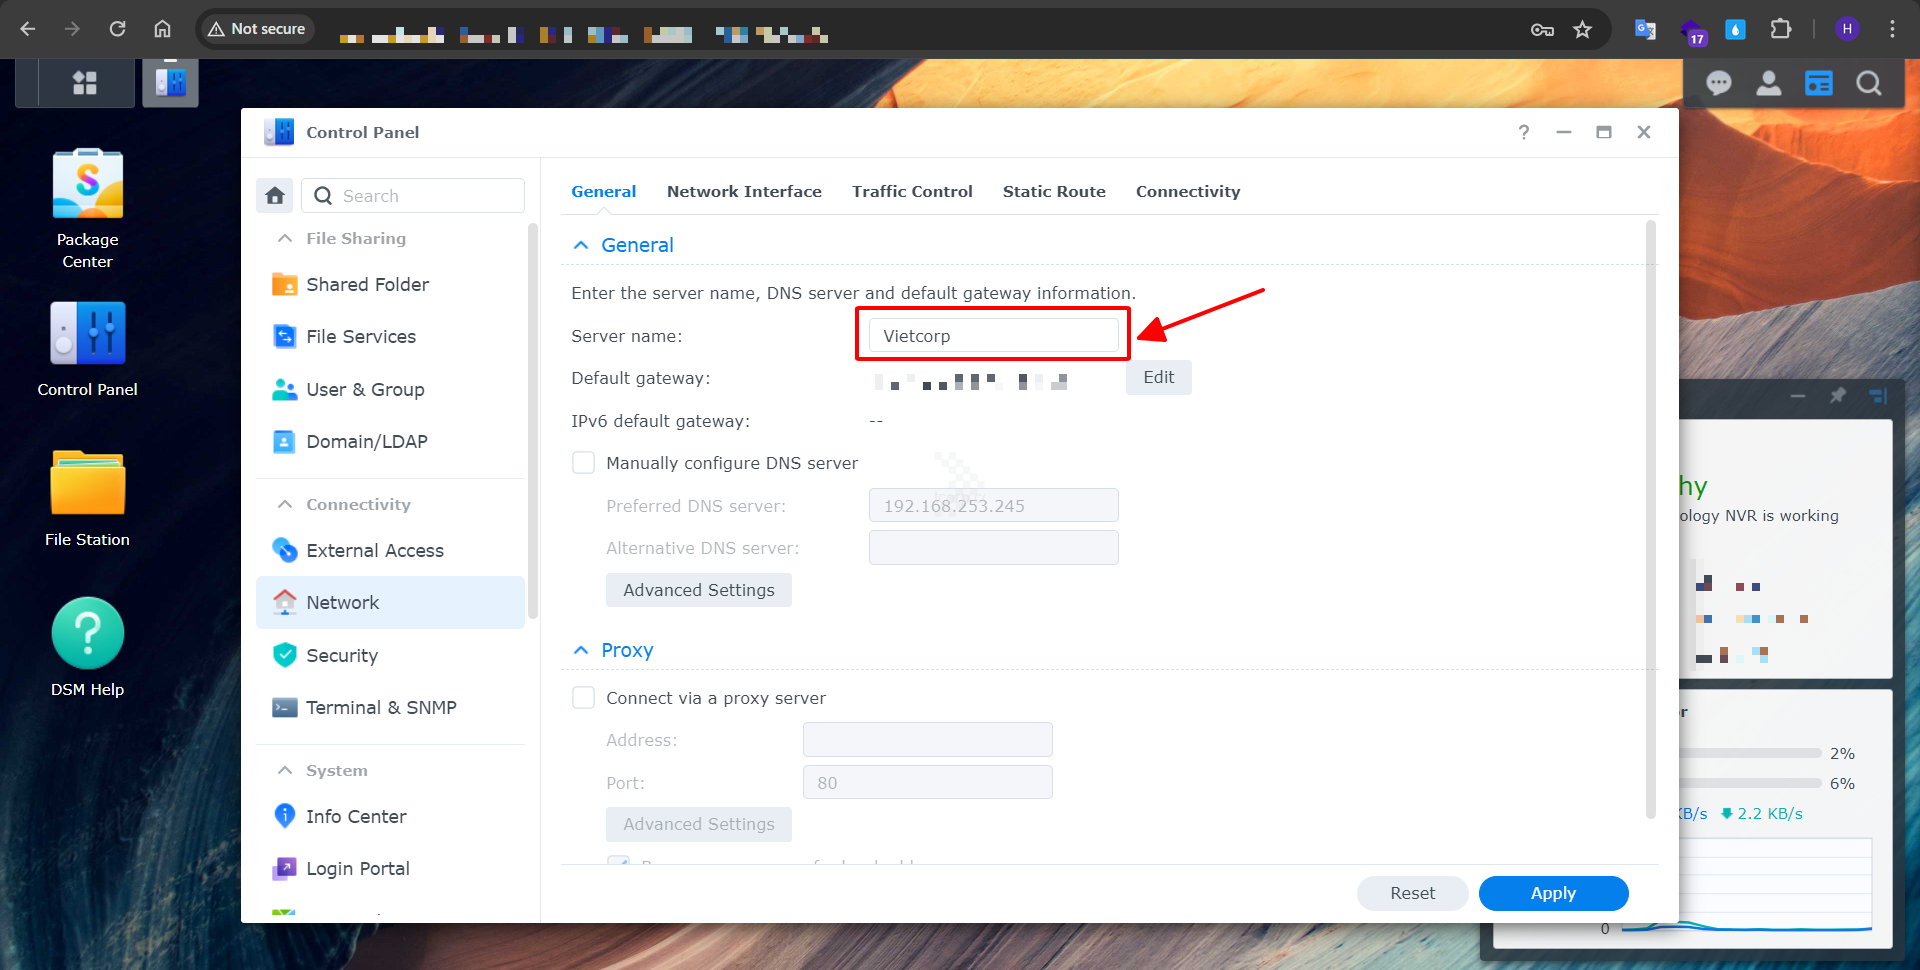1920x970 pixels.
Task: Switch to the Traffic Control tab
Action: pyautogui.click(x=911, y=192)
